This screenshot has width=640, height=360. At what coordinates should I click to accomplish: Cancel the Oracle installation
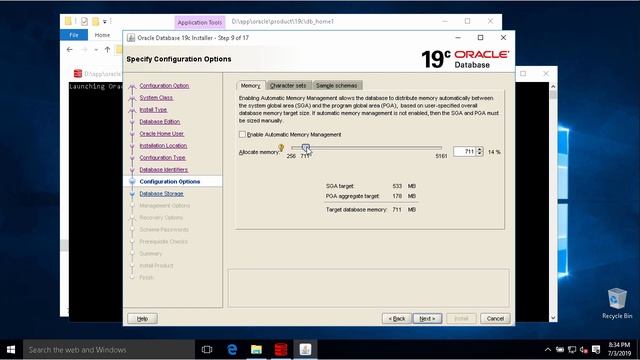point(495,318)
